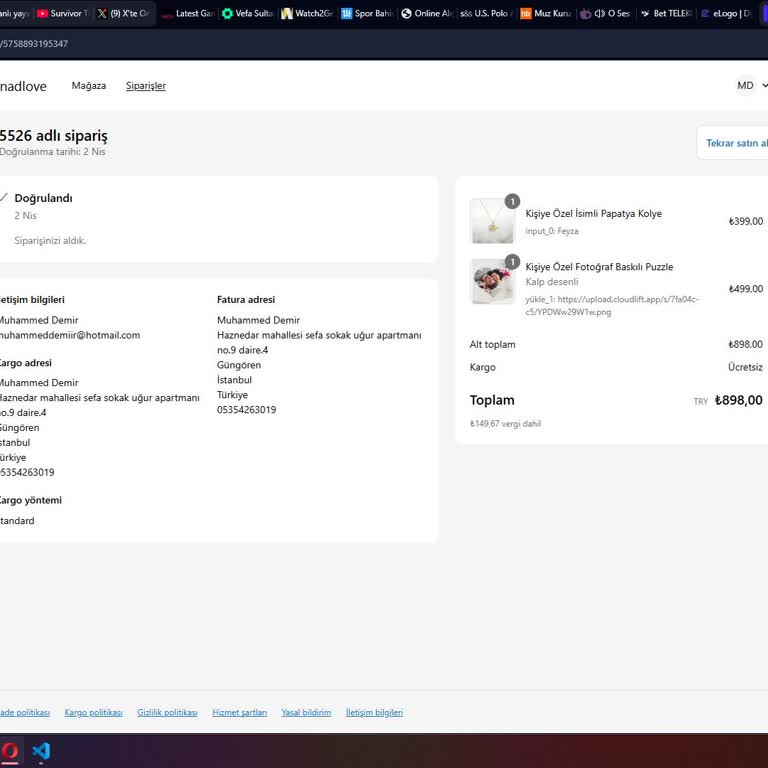Launch Visual Studio Code from taskbar

[x=40, y=751]
